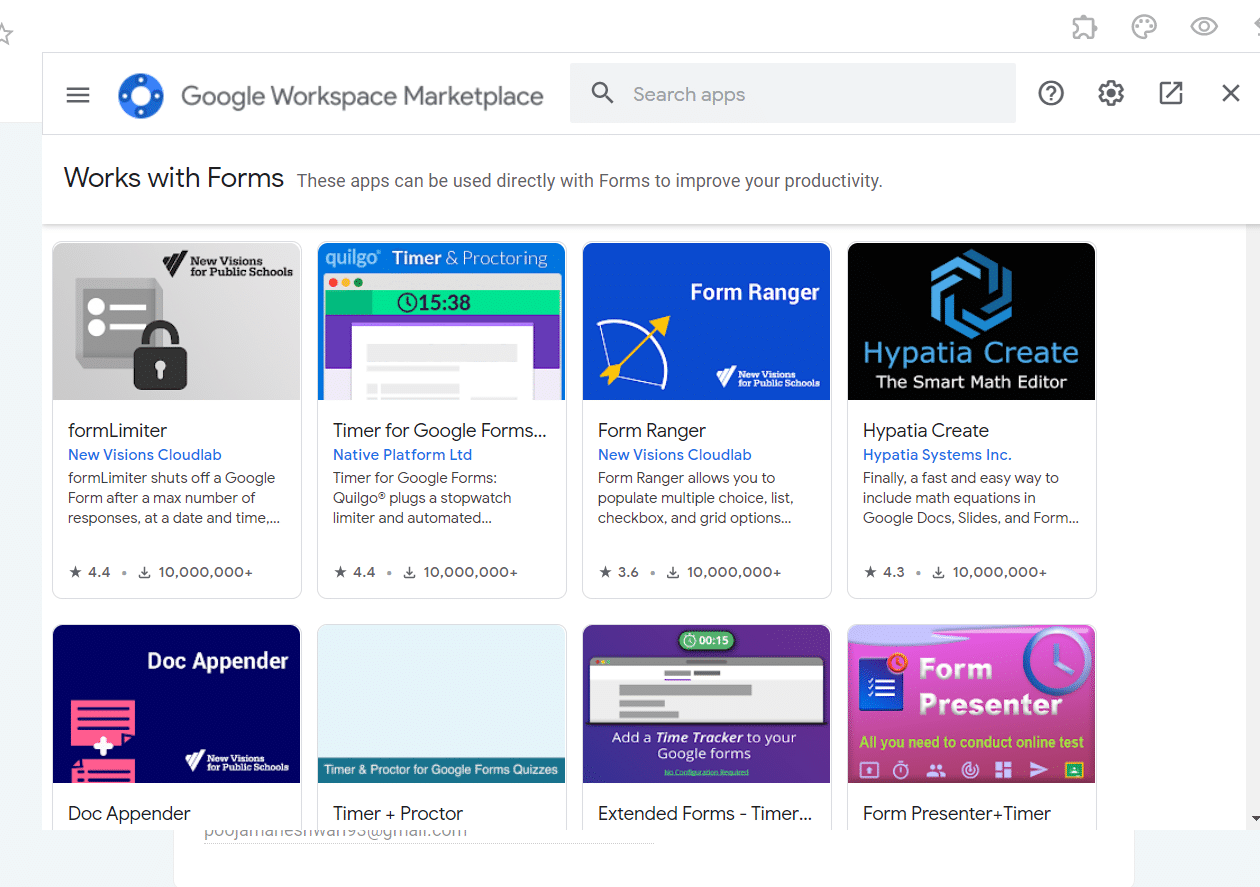Open the Form Presenter banner image
The height and width of the screenshot is (887, 1260).
coord(972,704)
